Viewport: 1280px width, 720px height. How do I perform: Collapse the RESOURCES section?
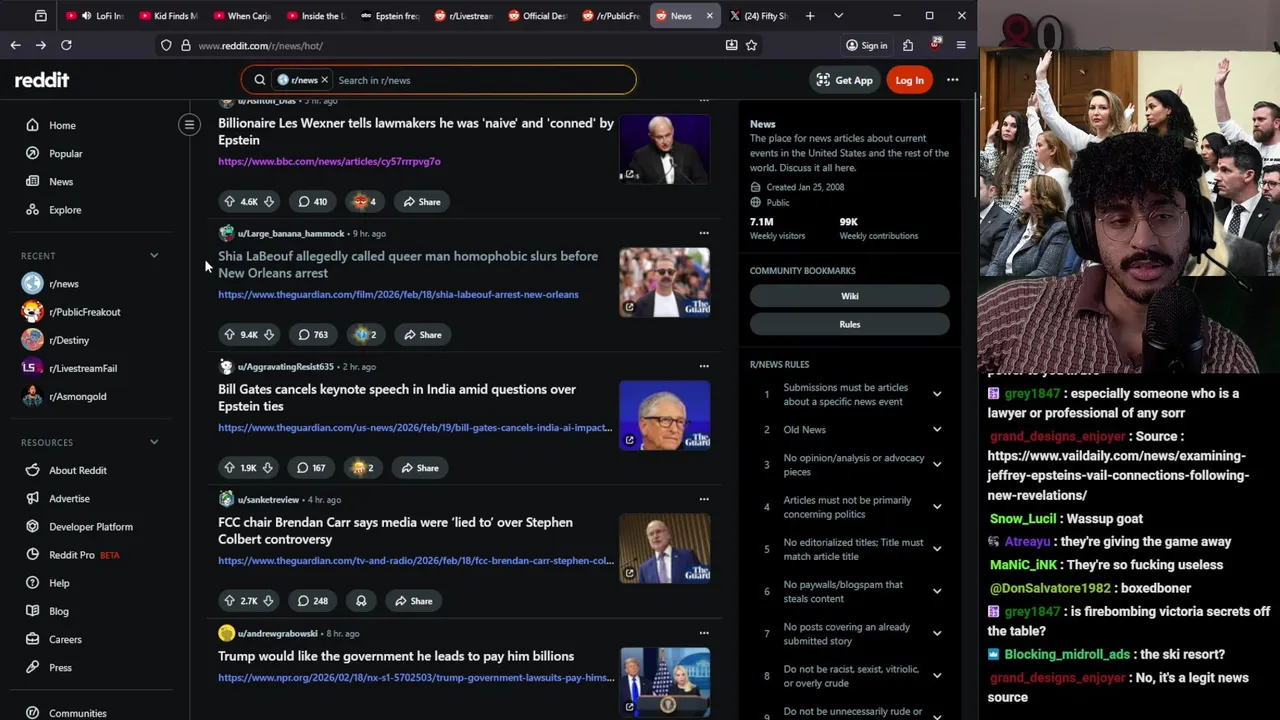click(x=154, y=442)
